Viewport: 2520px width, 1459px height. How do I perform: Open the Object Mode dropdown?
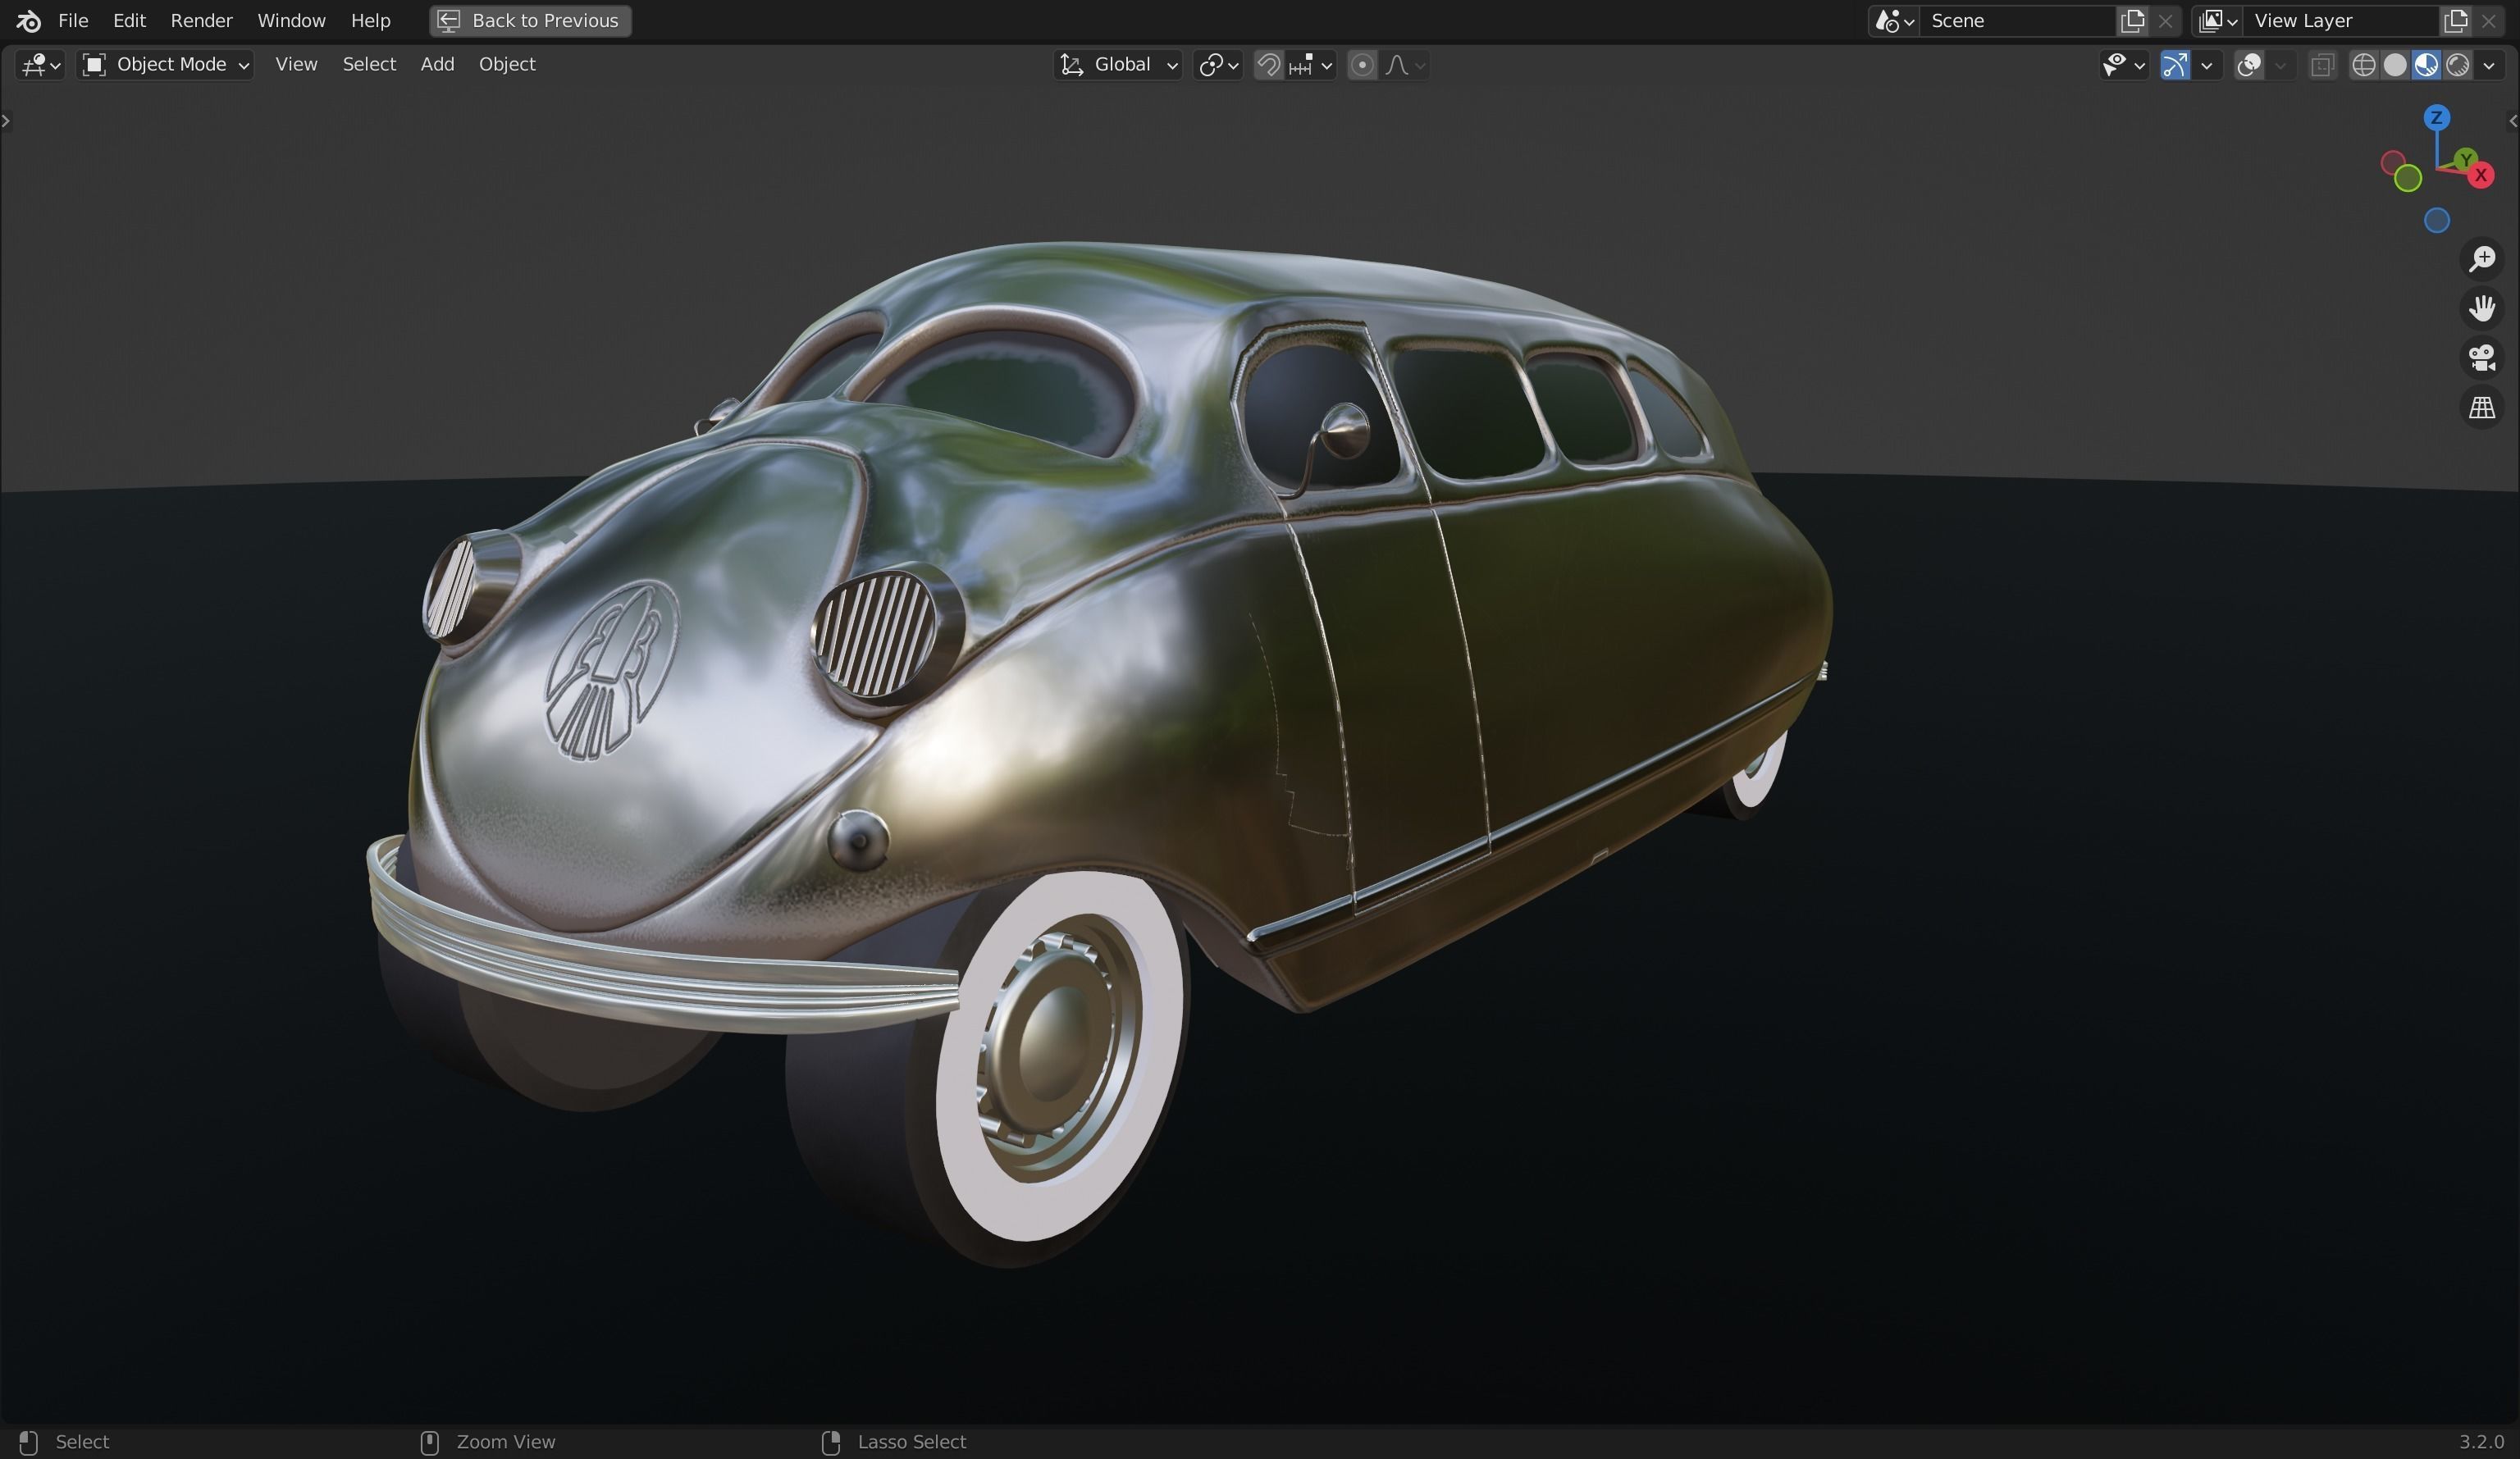pos(166,65)
